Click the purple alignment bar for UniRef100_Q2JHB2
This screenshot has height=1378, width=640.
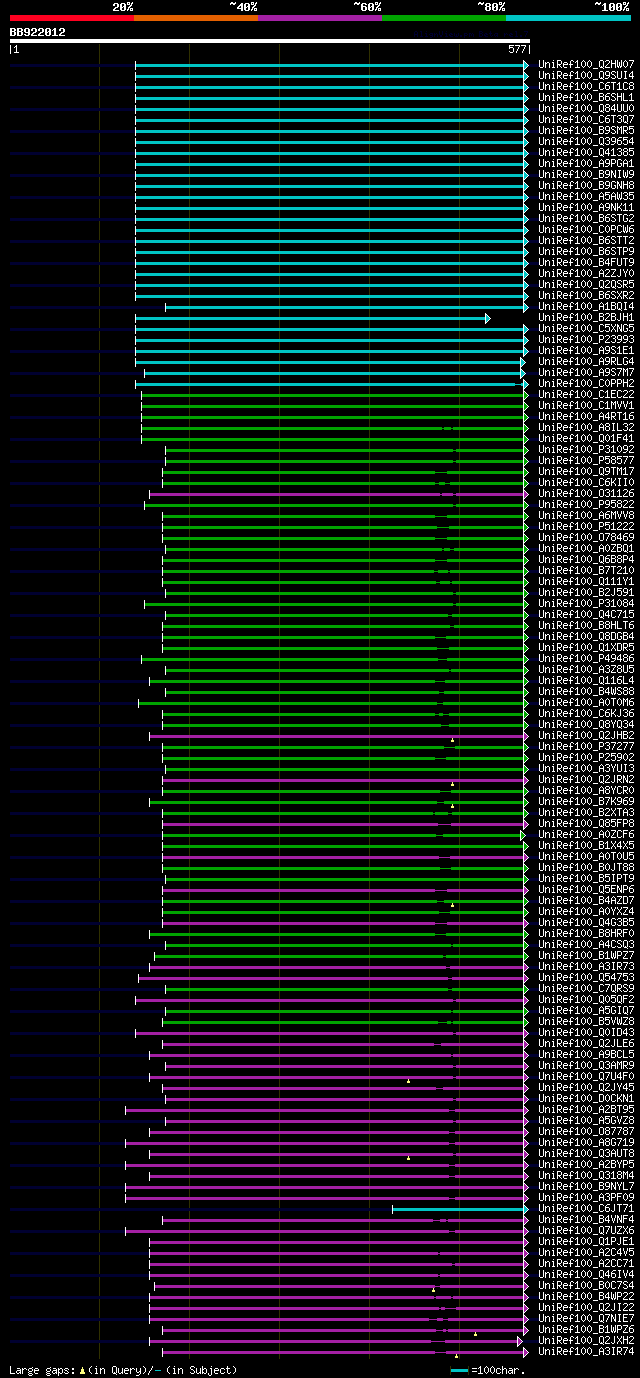tap(339, 736)
